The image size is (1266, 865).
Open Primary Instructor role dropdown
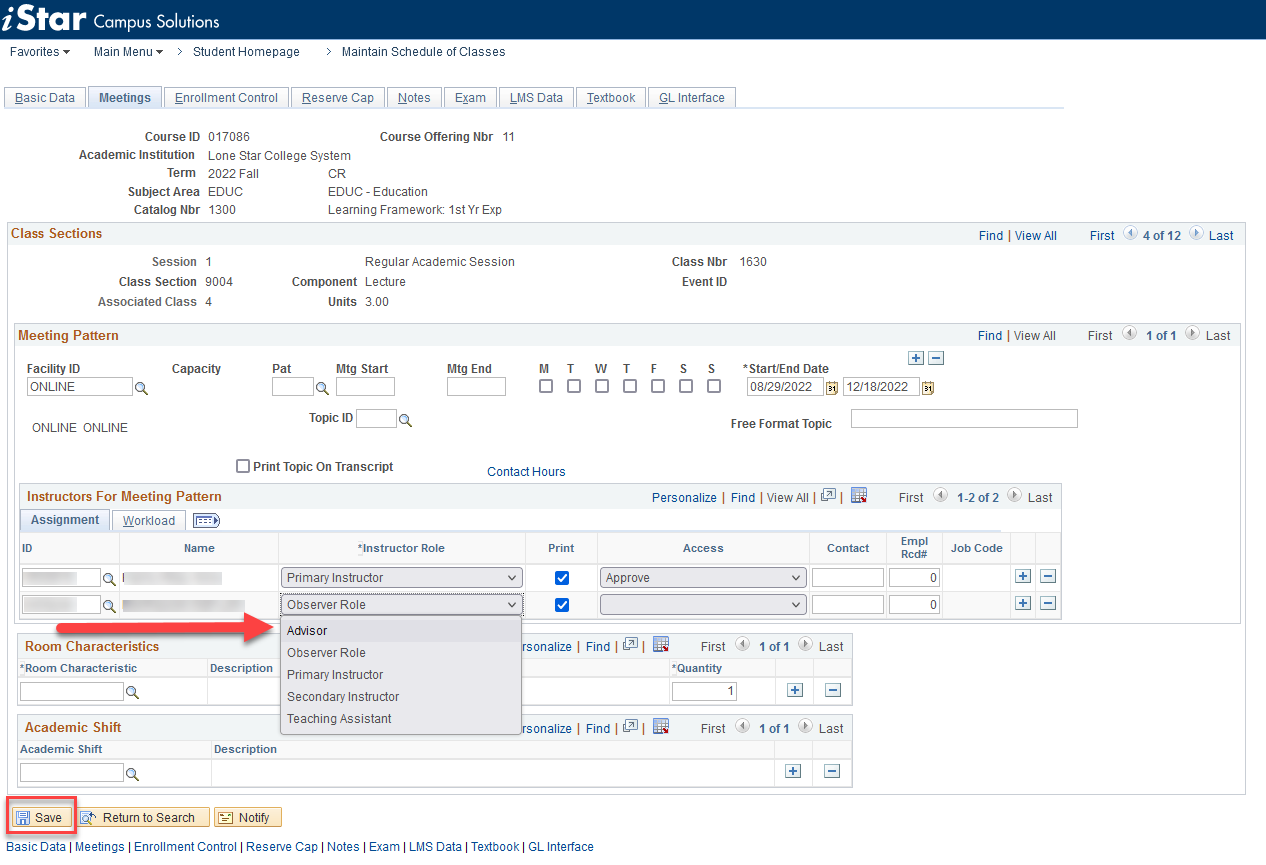click(x=402, y=578)
